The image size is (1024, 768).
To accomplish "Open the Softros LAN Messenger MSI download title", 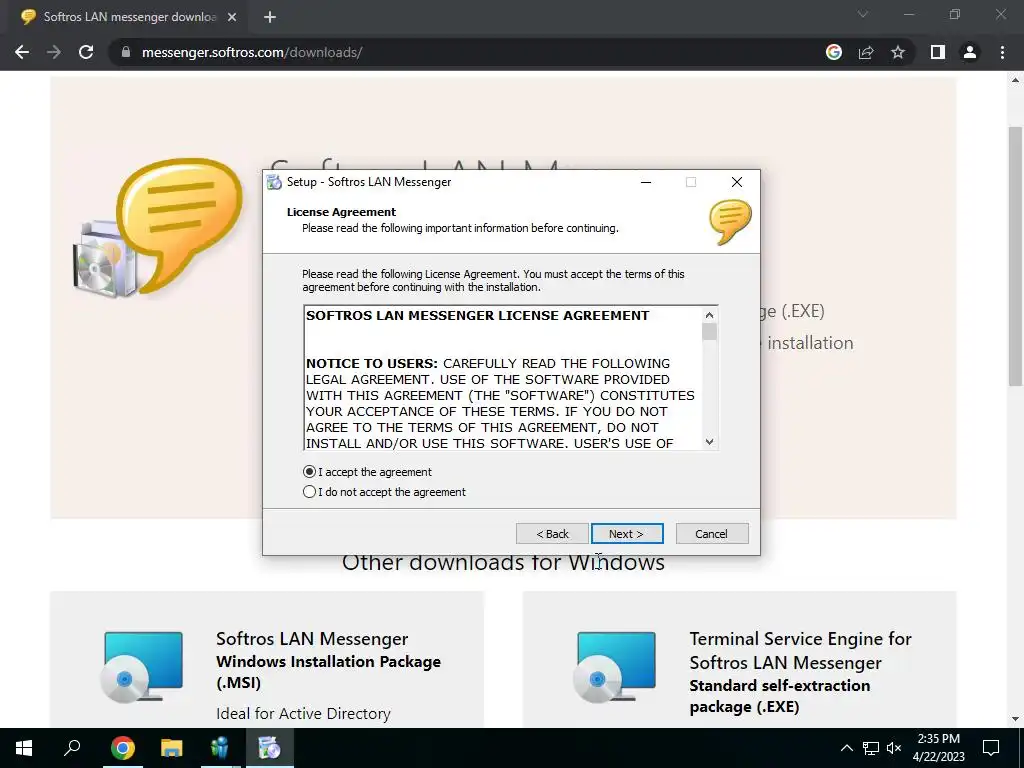I will point(312,639).
